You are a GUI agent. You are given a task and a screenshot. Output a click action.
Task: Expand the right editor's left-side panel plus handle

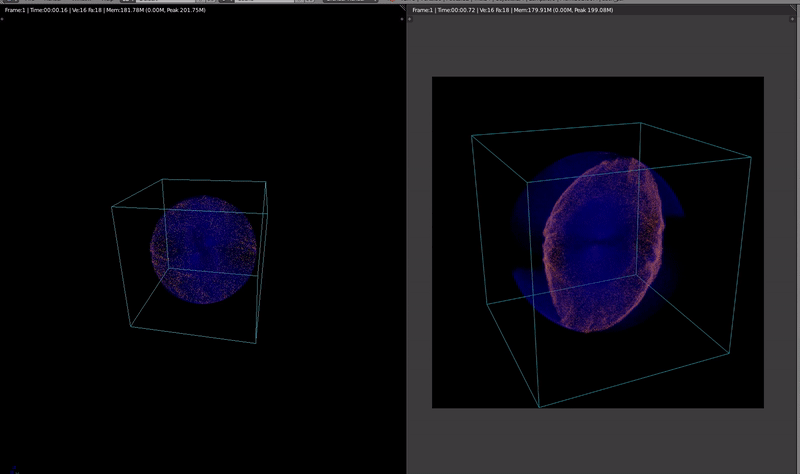(410, 19)
